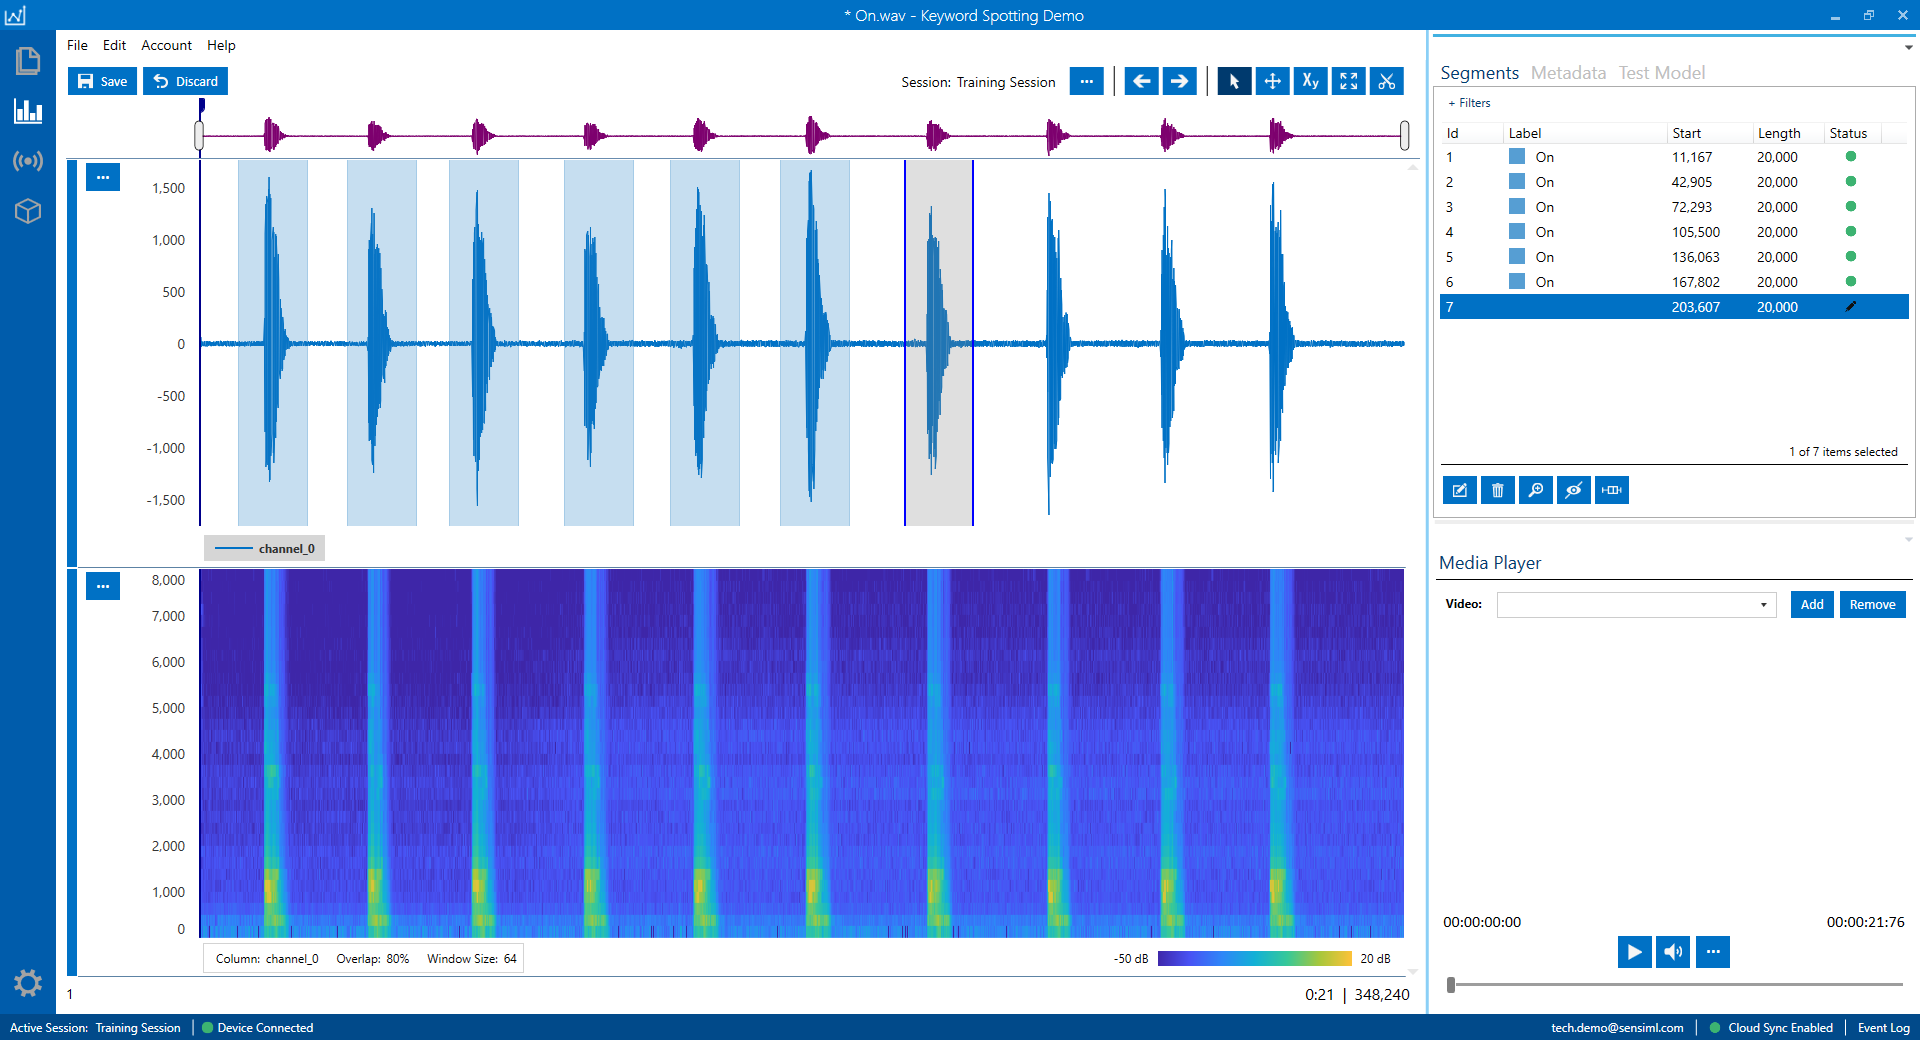
Task: Click the volume speaker button
Action: click(1673, 952)
